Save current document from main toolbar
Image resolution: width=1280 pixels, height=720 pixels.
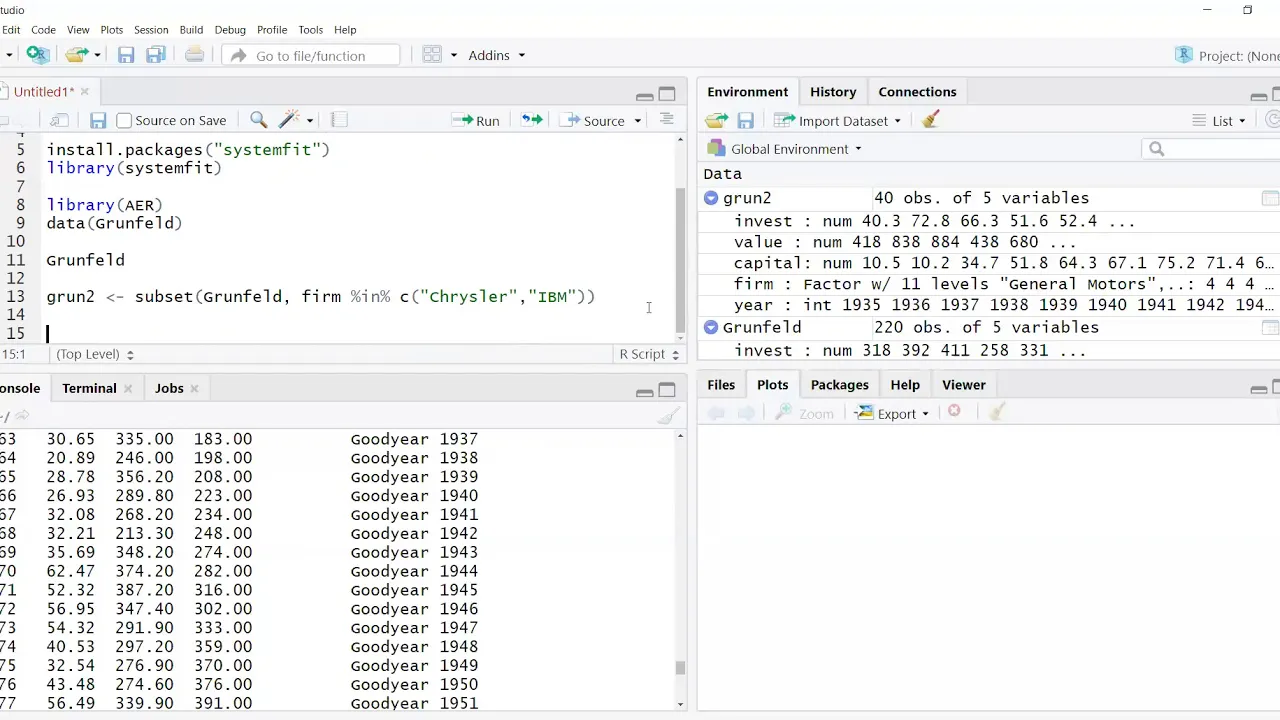coord(126,55)
